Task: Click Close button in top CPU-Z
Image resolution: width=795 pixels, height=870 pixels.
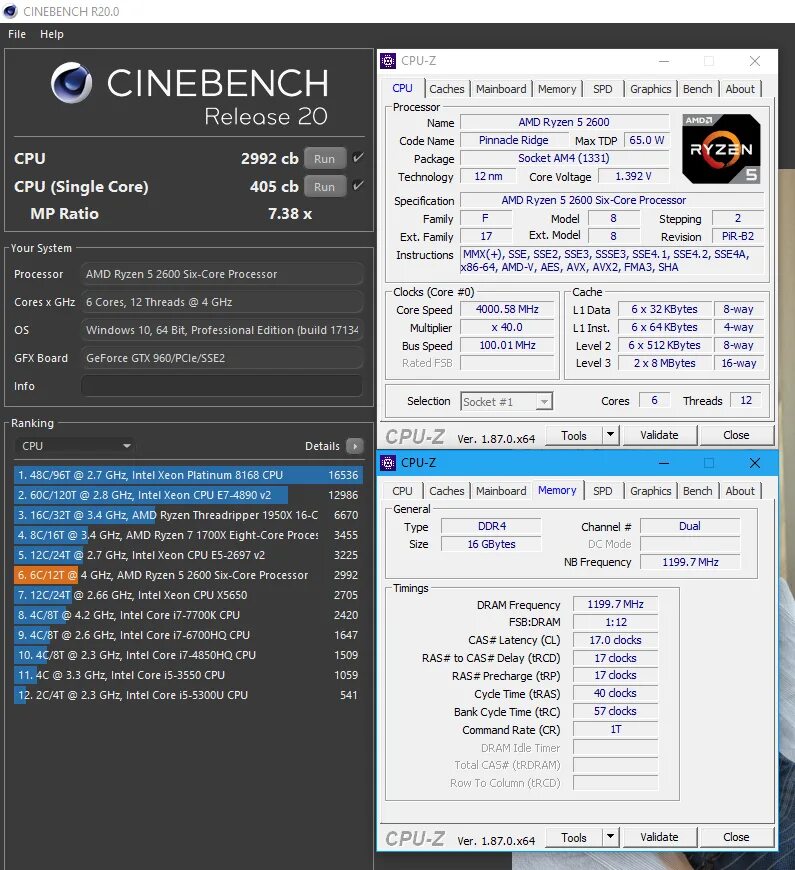Action: (736, 435)
